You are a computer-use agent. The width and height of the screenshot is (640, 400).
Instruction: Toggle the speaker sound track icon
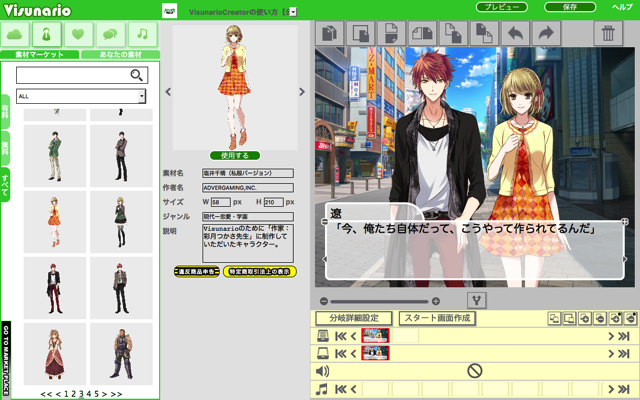[323, 370]
